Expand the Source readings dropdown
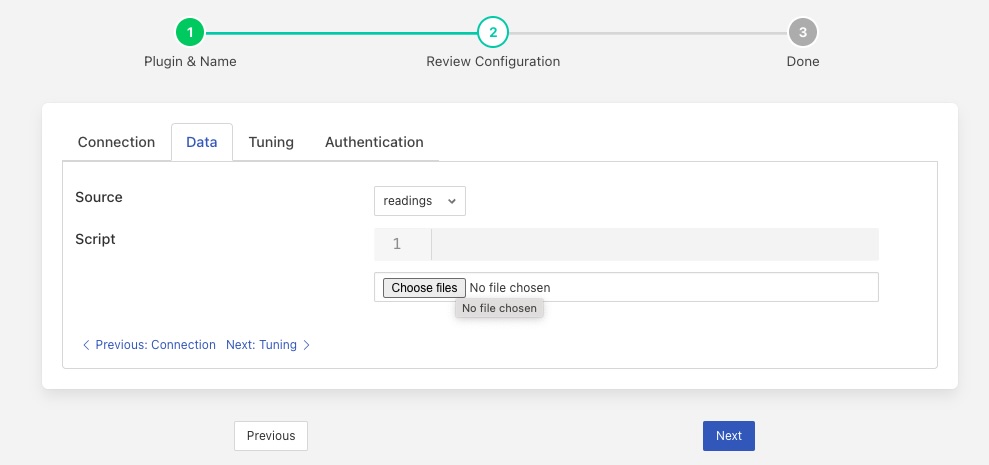 tap(420, 201)
